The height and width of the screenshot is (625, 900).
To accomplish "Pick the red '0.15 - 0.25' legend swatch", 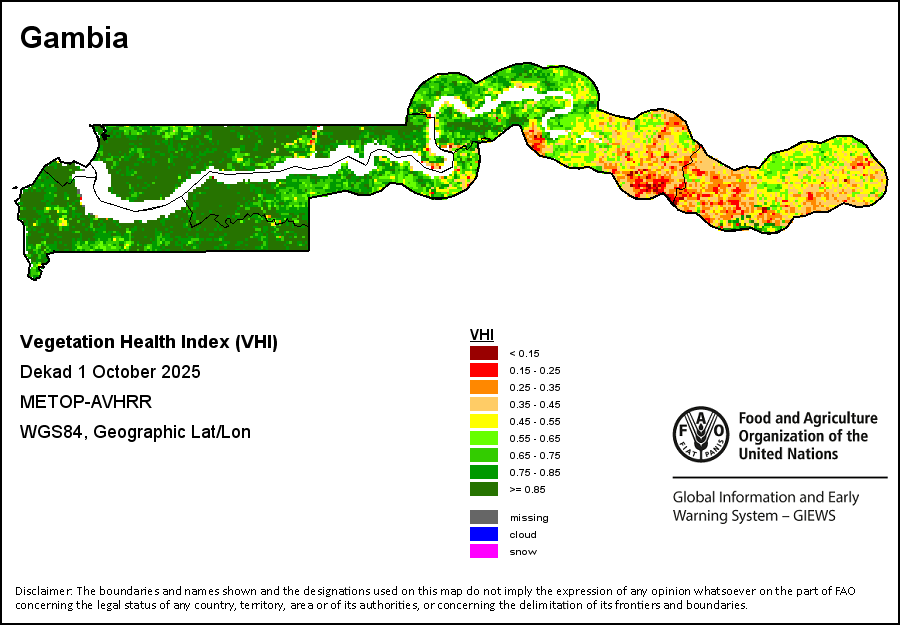I will point(483,370).
